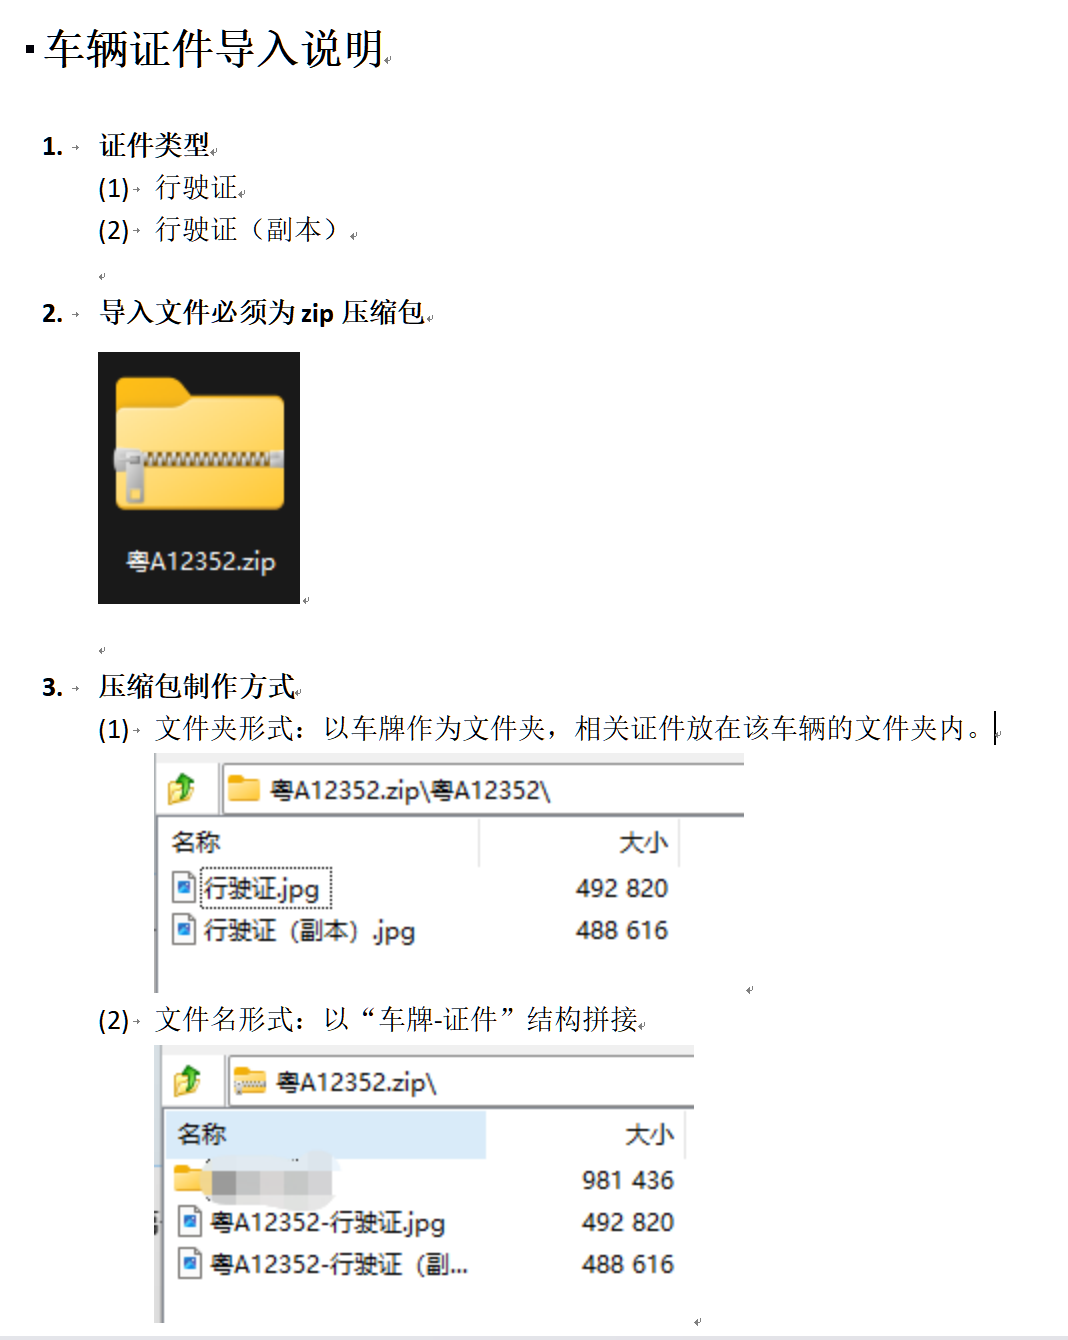
Task: Select the 粤A12352-行驶证.jpg file entry
Action: point(328,1222)
